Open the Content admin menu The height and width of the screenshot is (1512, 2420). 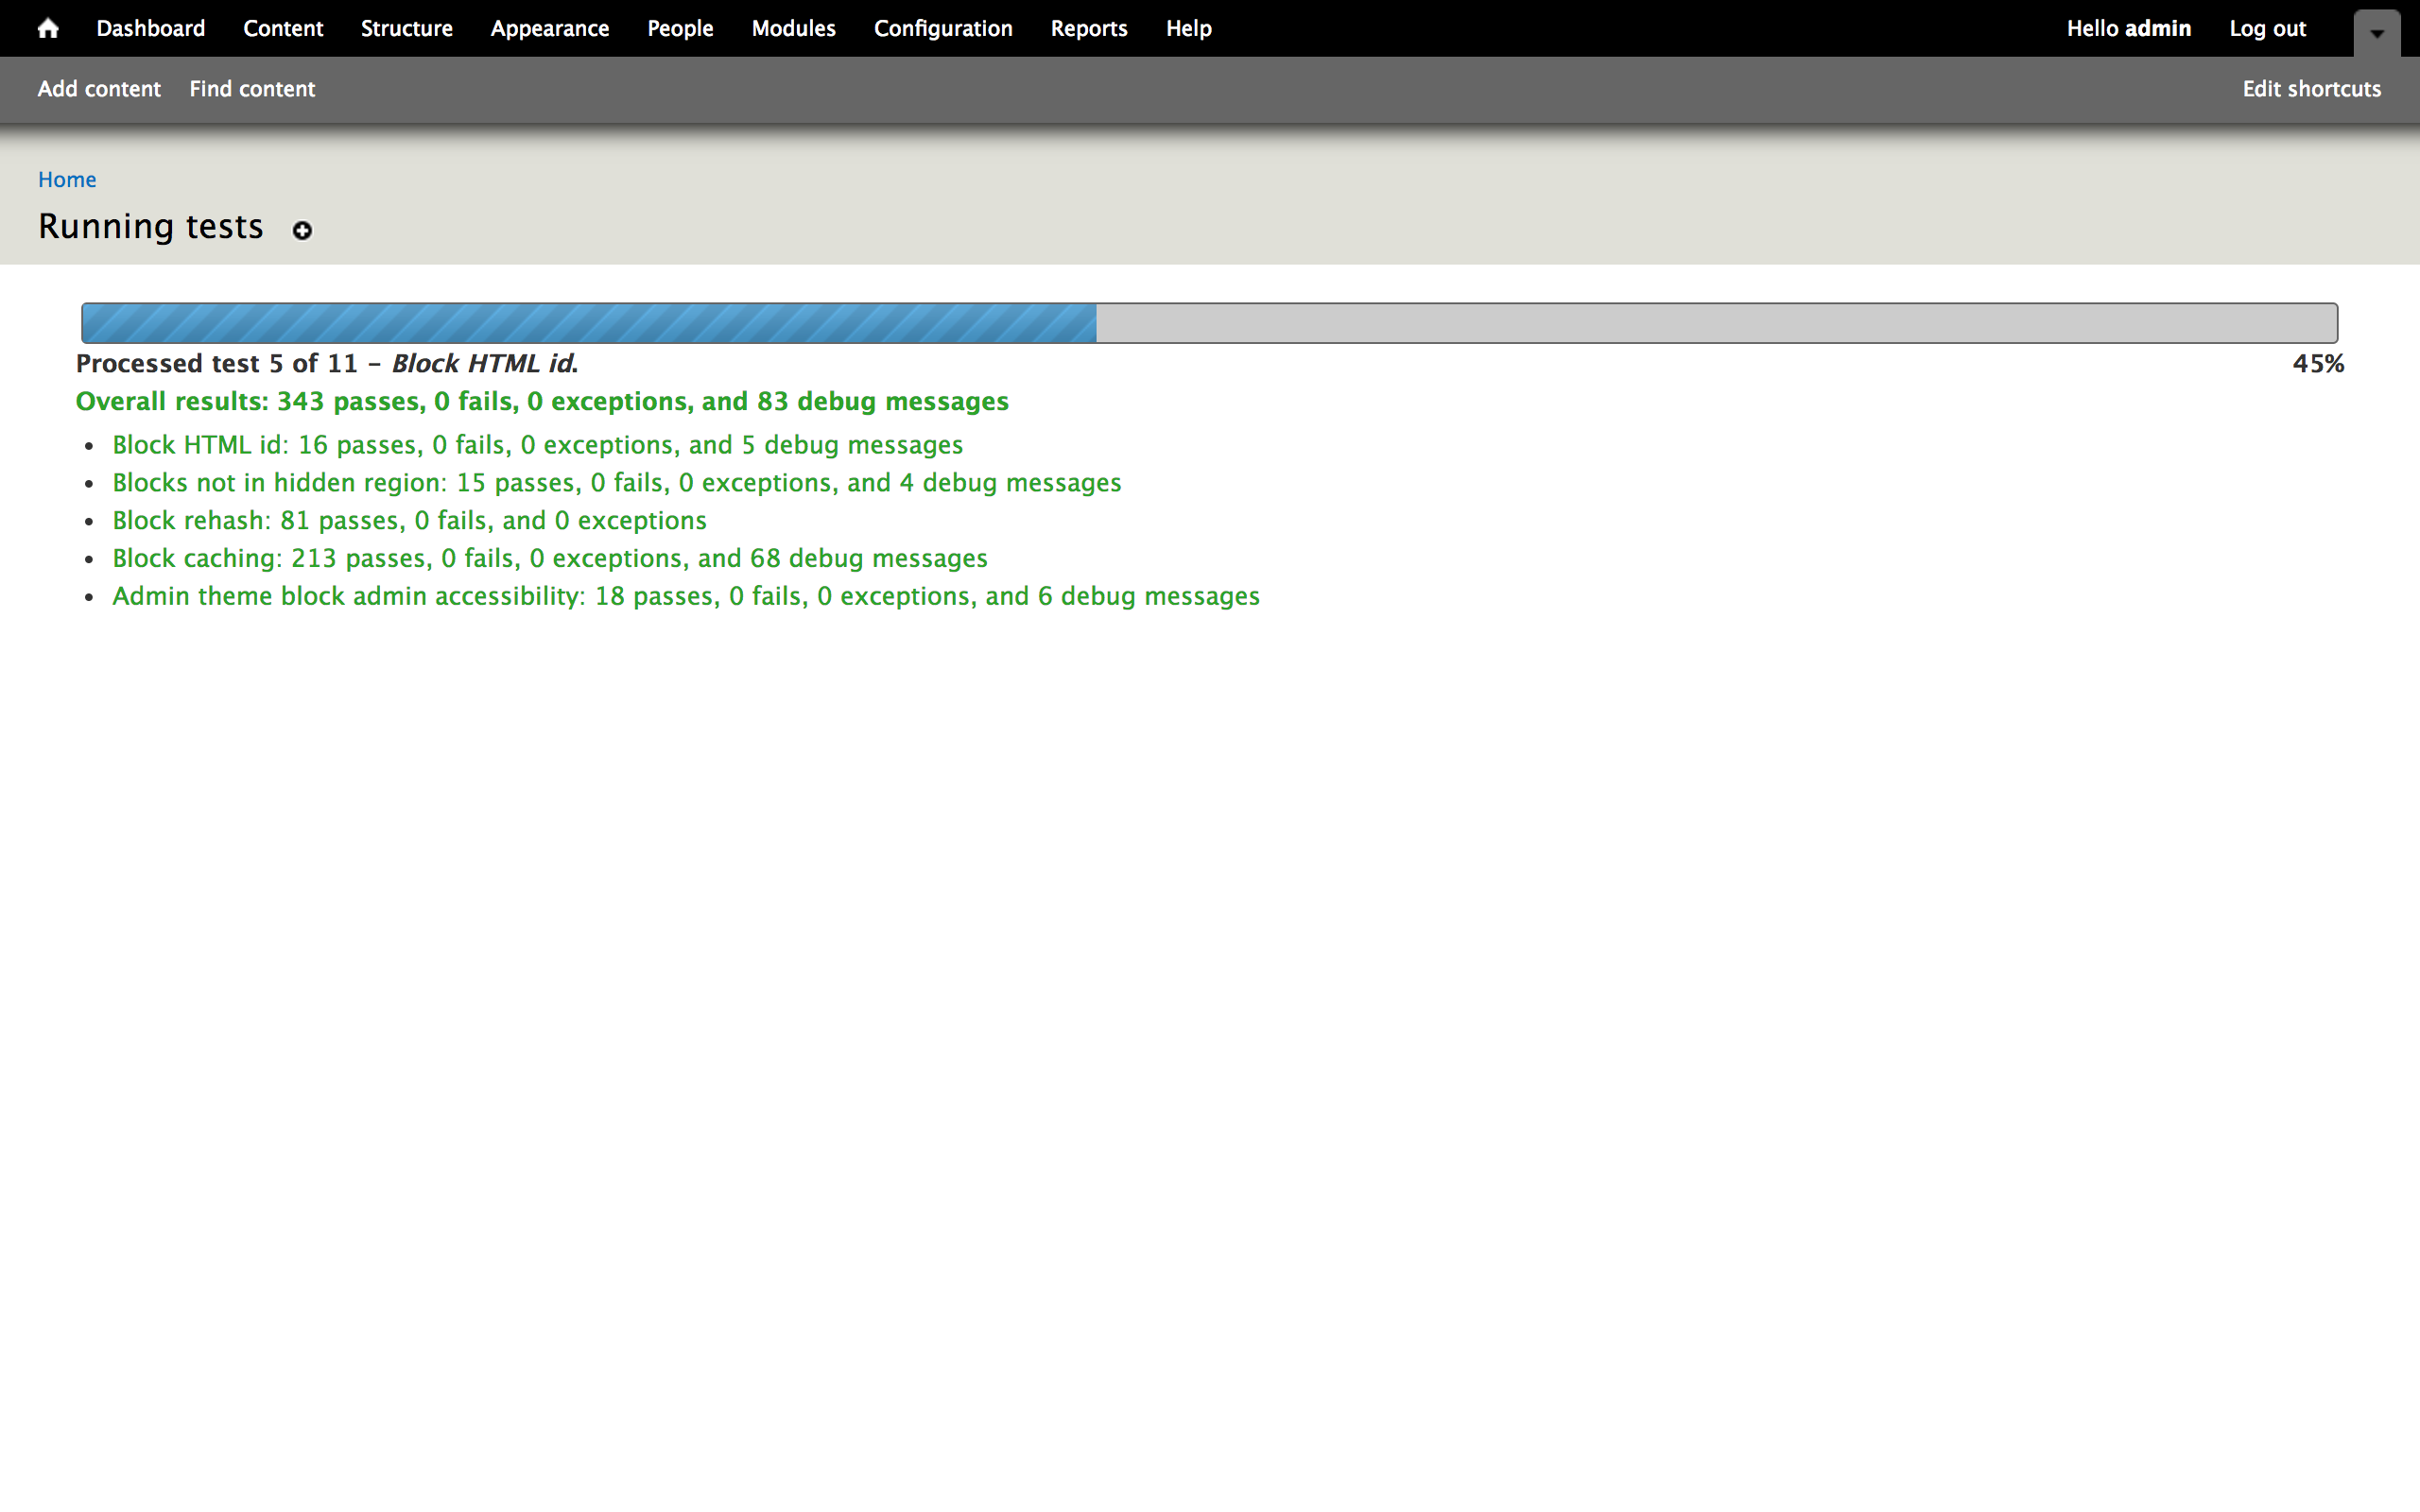(283, 28)
